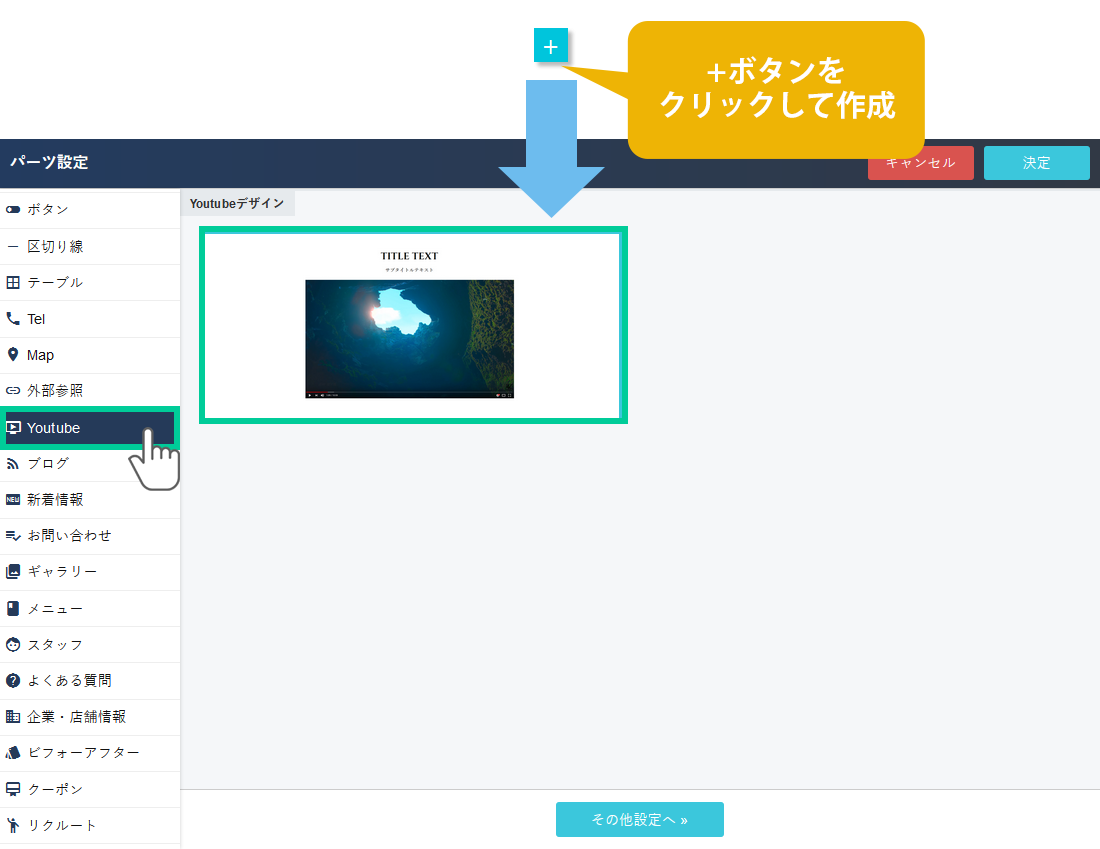
Task: Select the Youtube design template thumbnail
Action: pyautogui.click(x=413, y=325)
